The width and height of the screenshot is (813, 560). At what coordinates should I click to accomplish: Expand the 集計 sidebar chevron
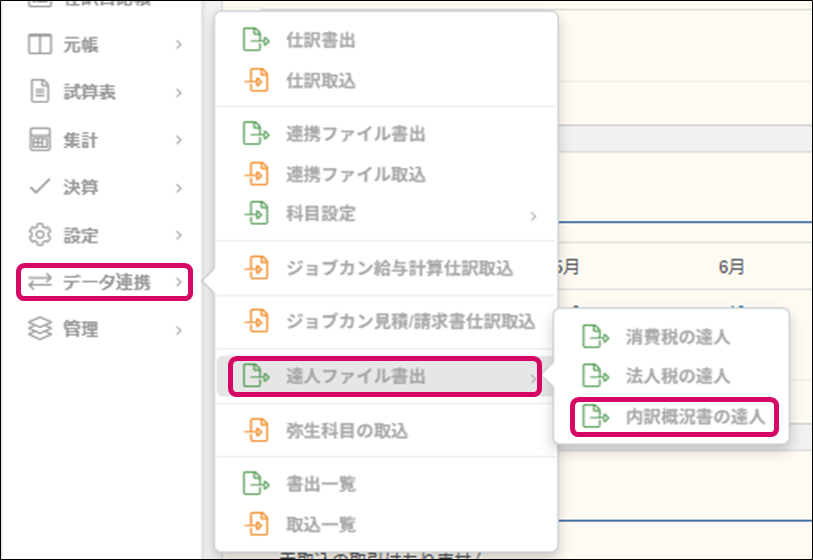[179, 140]
